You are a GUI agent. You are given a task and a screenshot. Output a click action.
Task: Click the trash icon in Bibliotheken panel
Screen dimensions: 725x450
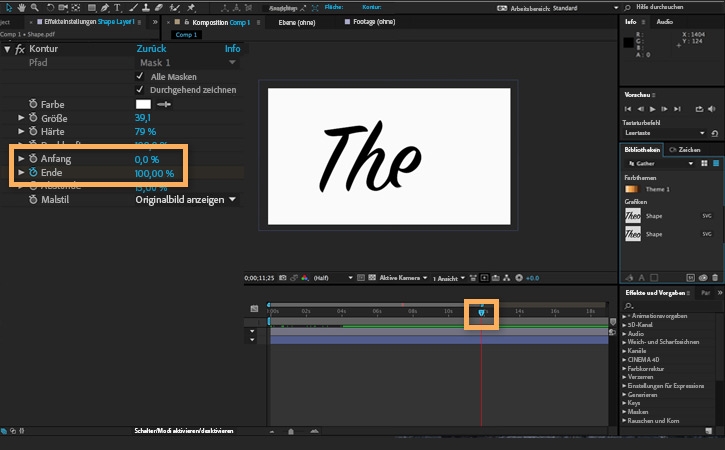click(715, 277)
